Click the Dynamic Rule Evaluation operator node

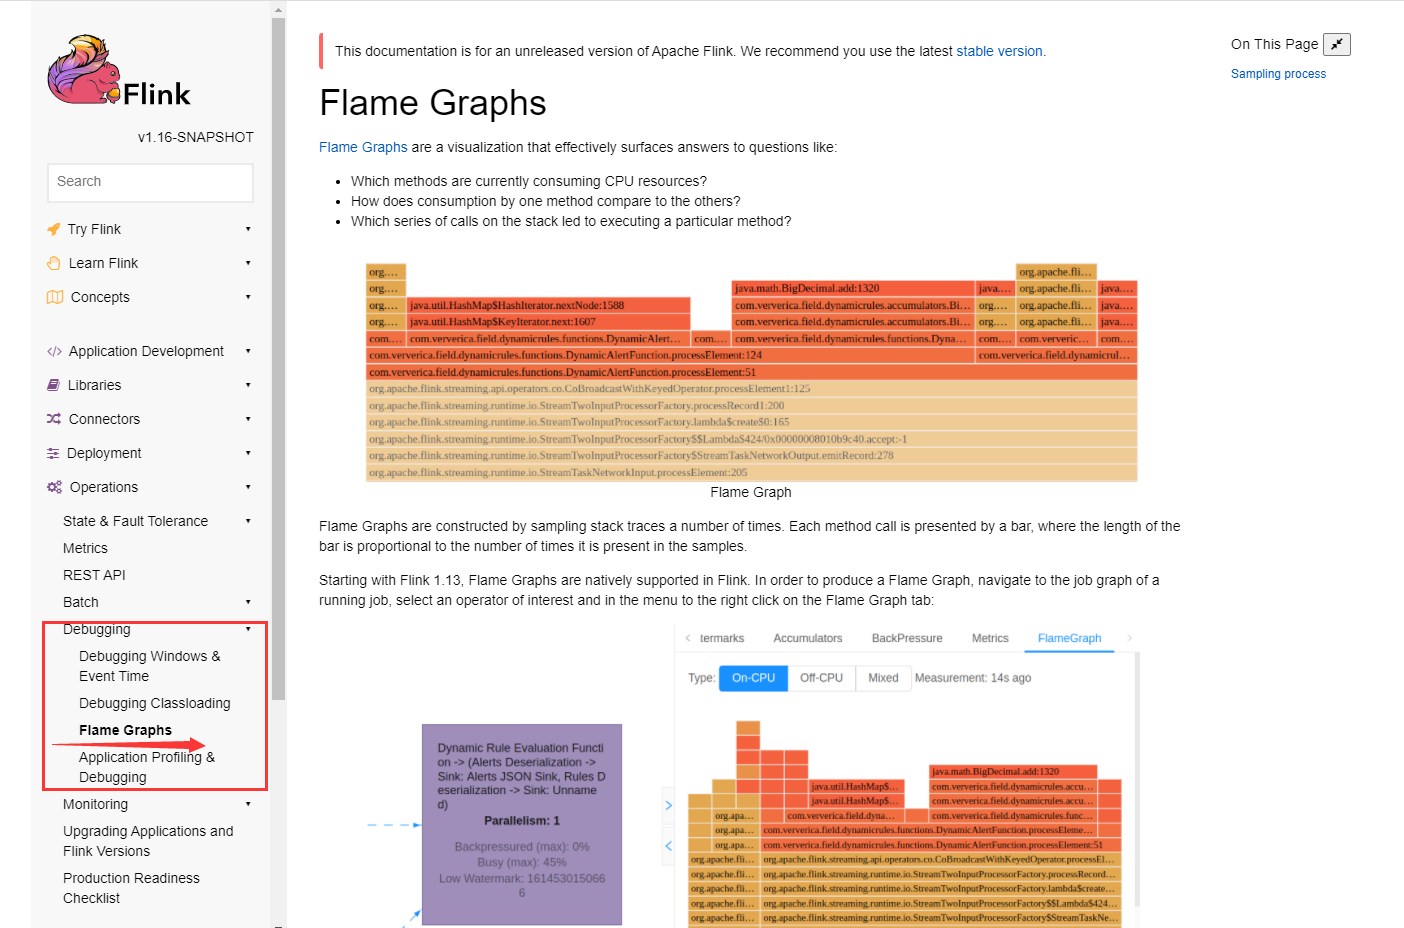(521, 824)
